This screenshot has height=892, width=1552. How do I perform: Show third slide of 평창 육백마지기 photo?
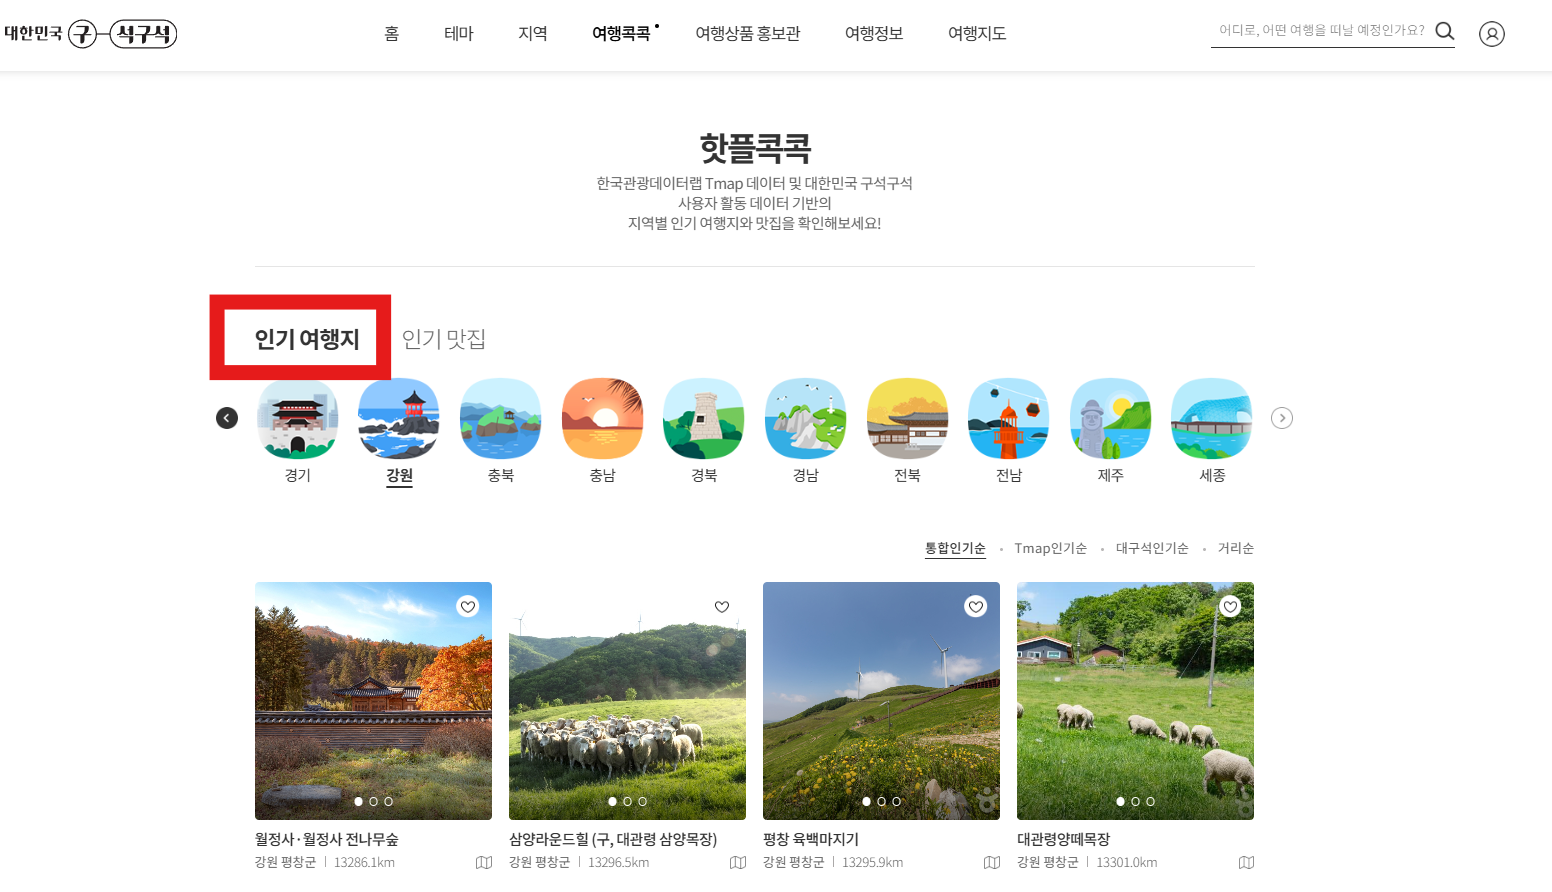(x=897, y=801)
